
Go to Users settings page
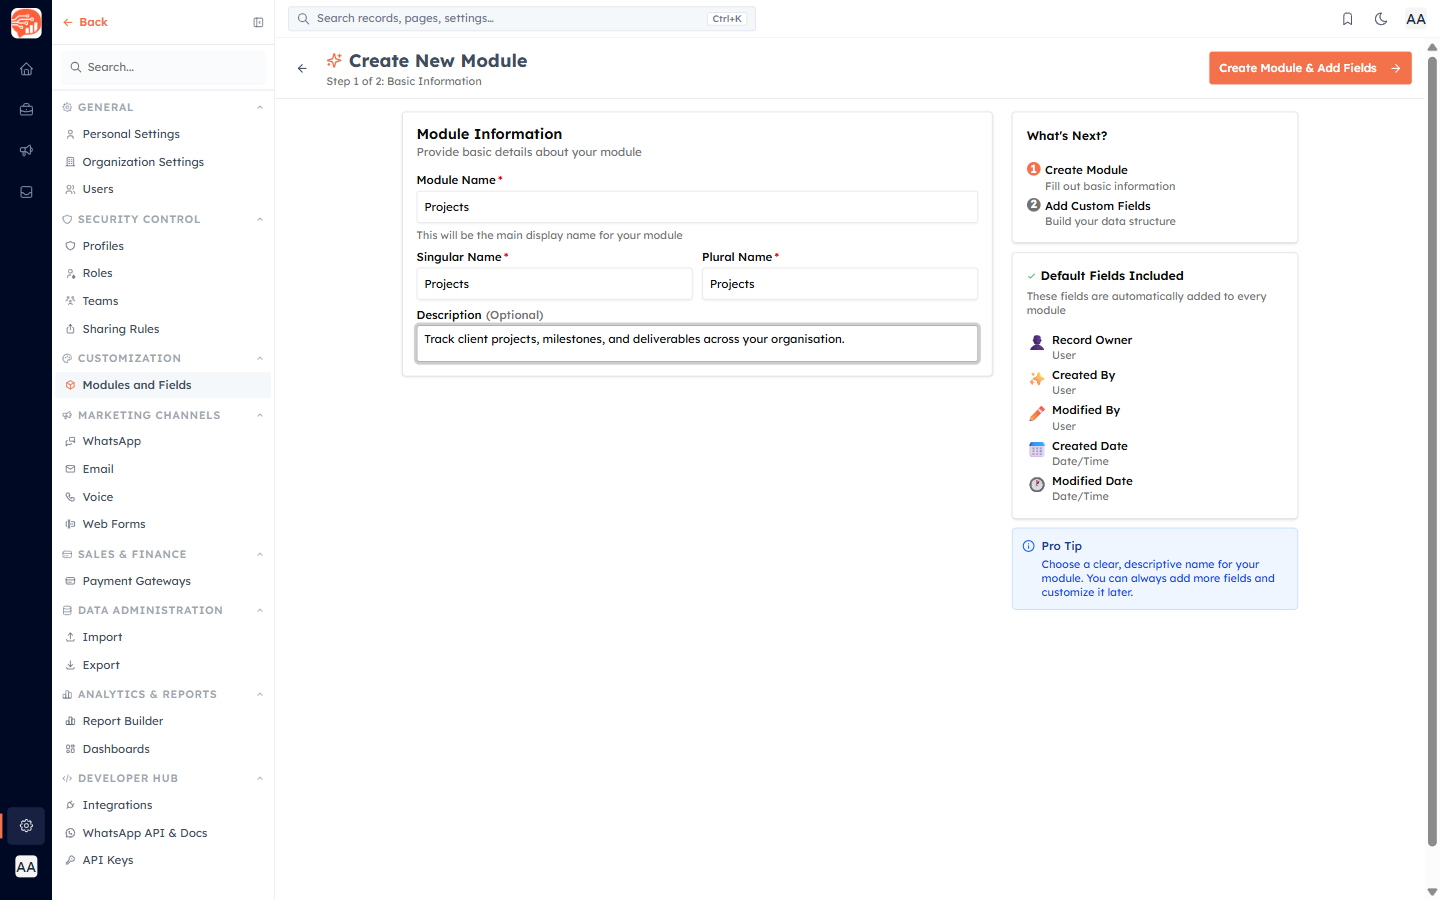162,189
